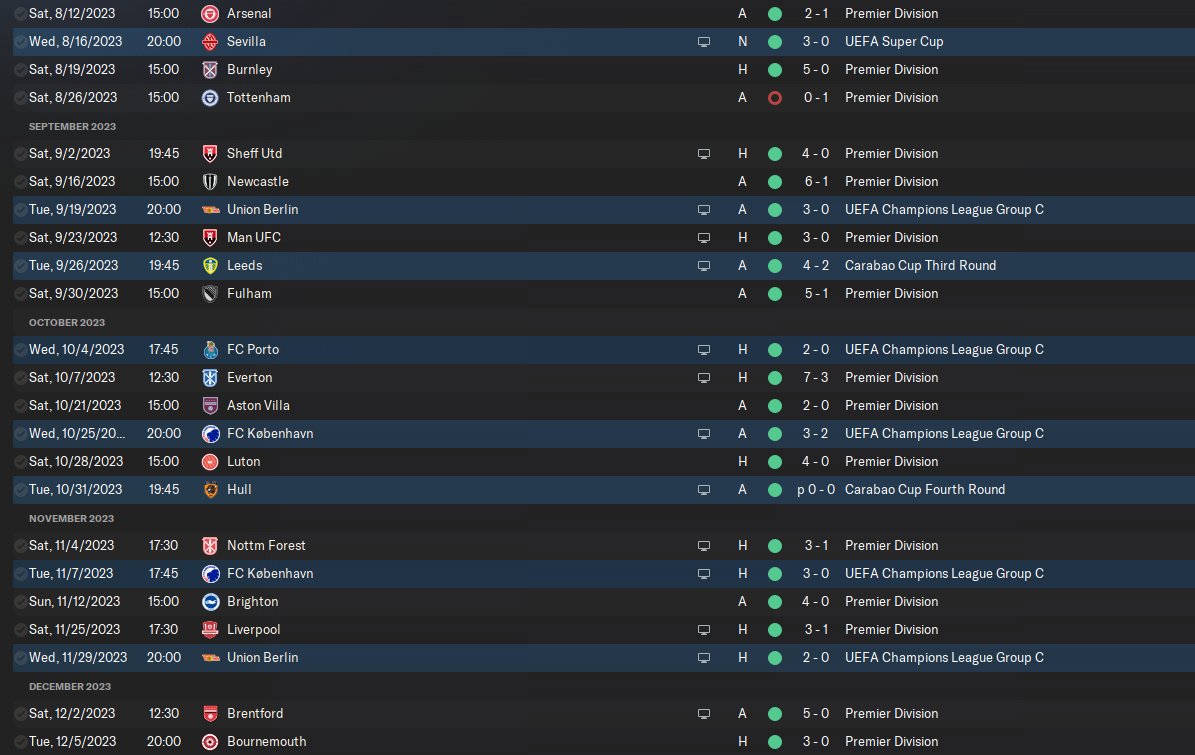
Task: Toggle the checkmark beside Sat, 8/19/2023
Action: [x=21, y=70]
